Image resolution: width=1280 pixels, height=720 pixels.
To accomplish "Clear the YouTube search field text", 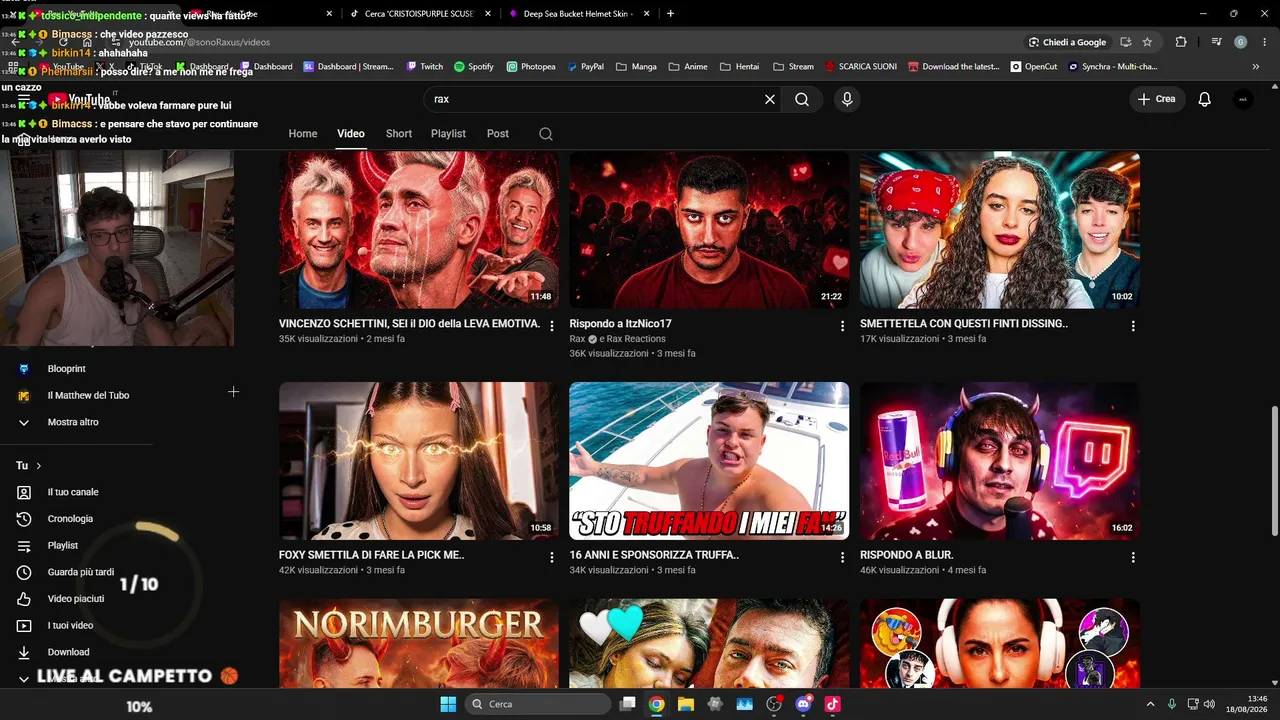I will (x=770, y=99).
